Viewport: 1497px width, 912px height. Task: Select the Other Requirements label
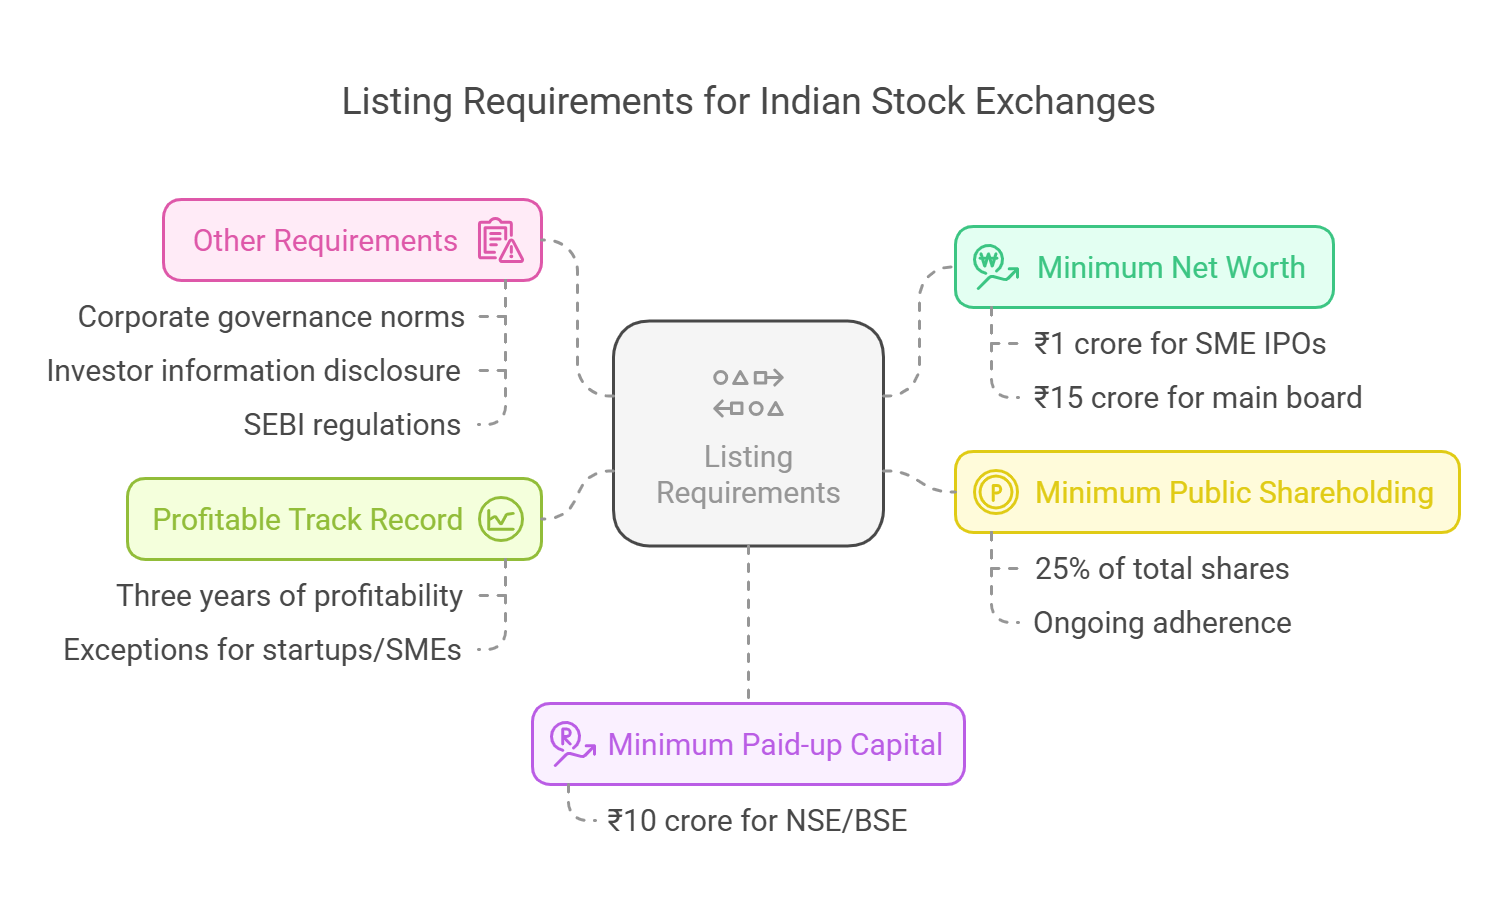325,241
